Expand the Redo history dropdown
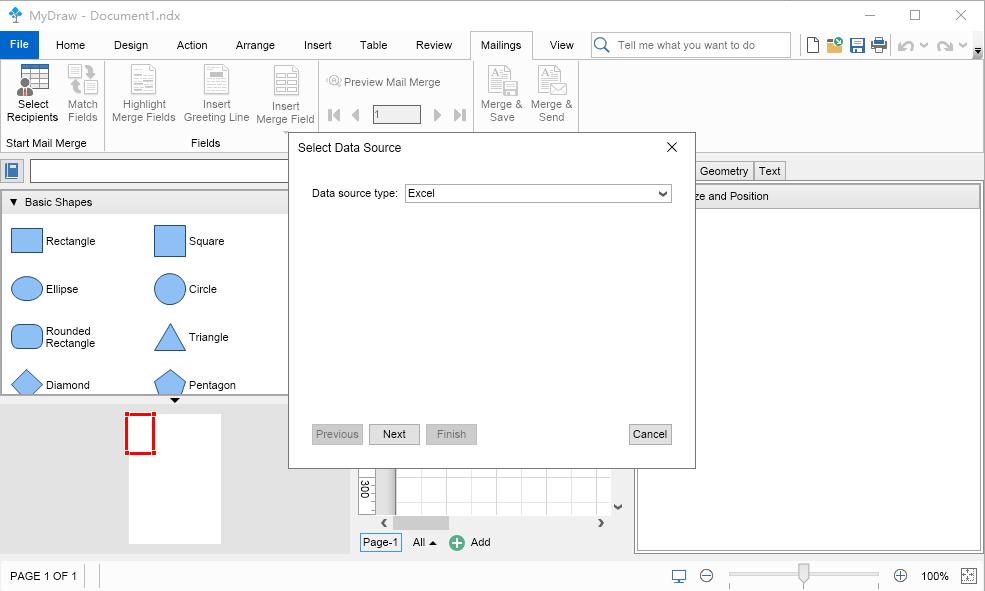The height and width of the screenshot is (591, 985). 962,45
